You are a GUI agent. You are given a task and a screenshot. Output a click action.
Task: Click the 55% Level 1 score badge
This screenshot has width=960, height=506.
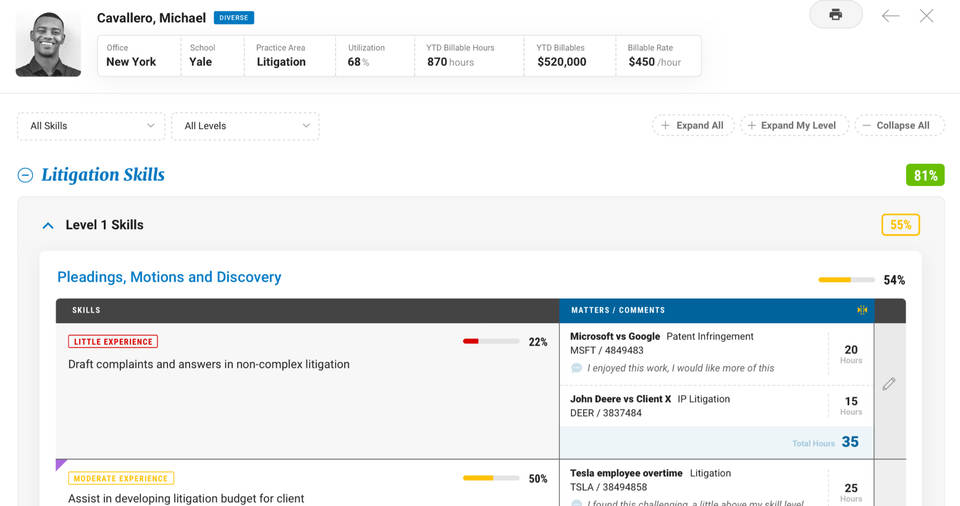900,225
